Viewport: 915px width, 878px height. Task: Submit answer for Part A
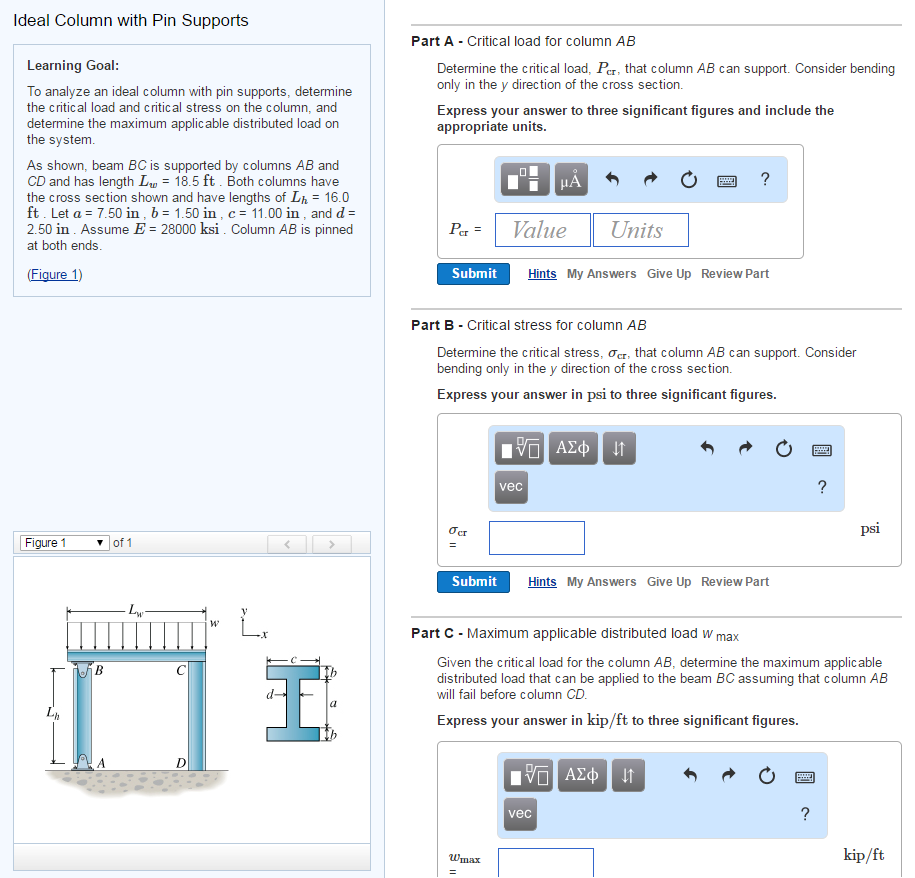tap(472, 273)
